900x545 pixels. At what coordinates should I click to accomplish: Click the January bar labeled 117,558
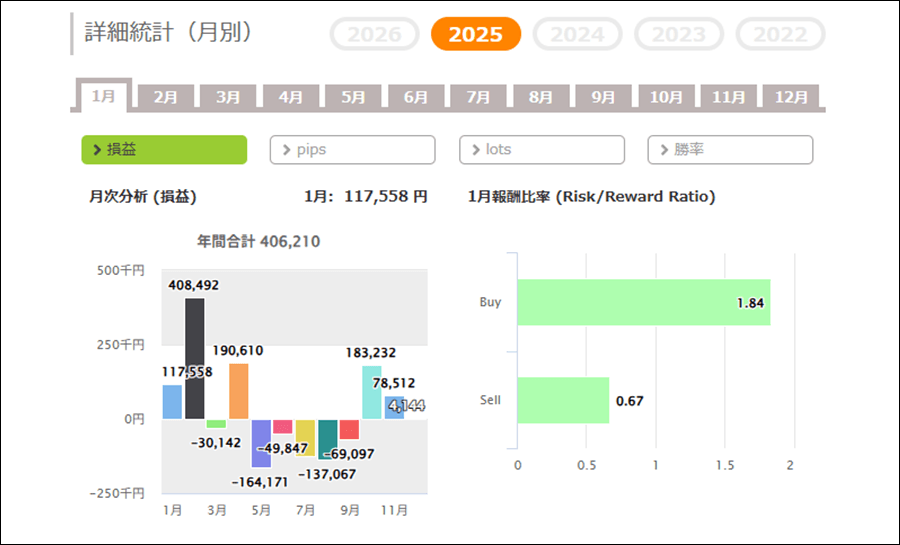click(x=172, y=402)
